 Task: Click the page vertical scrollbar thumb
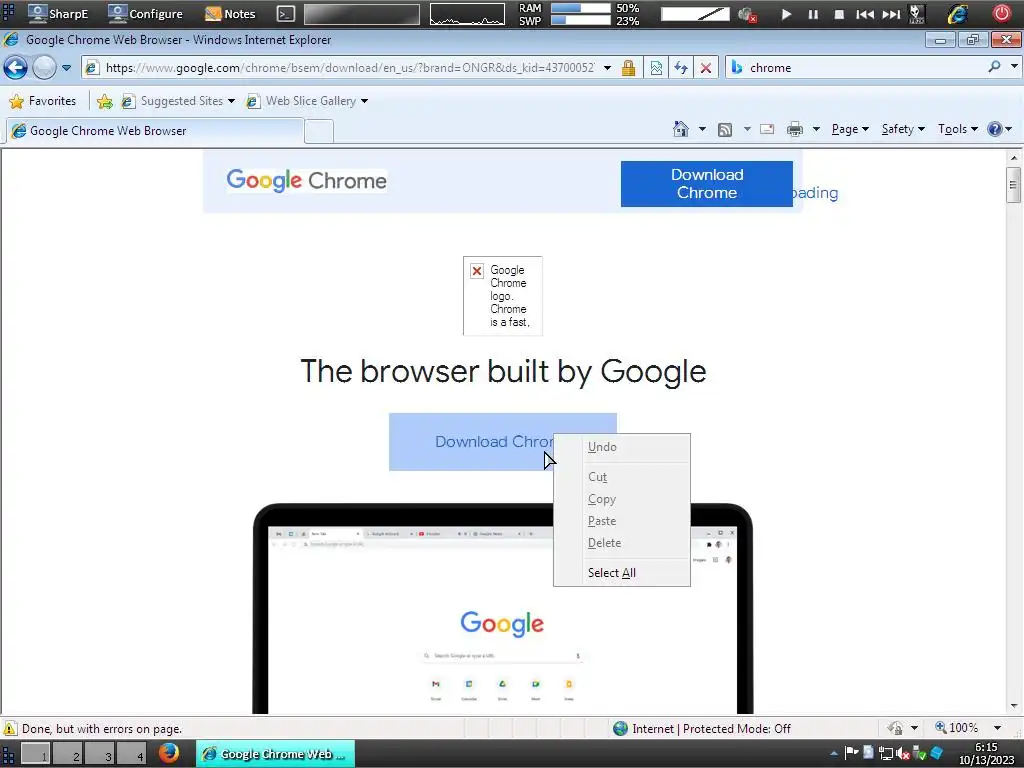click(x=1014, y=185)
